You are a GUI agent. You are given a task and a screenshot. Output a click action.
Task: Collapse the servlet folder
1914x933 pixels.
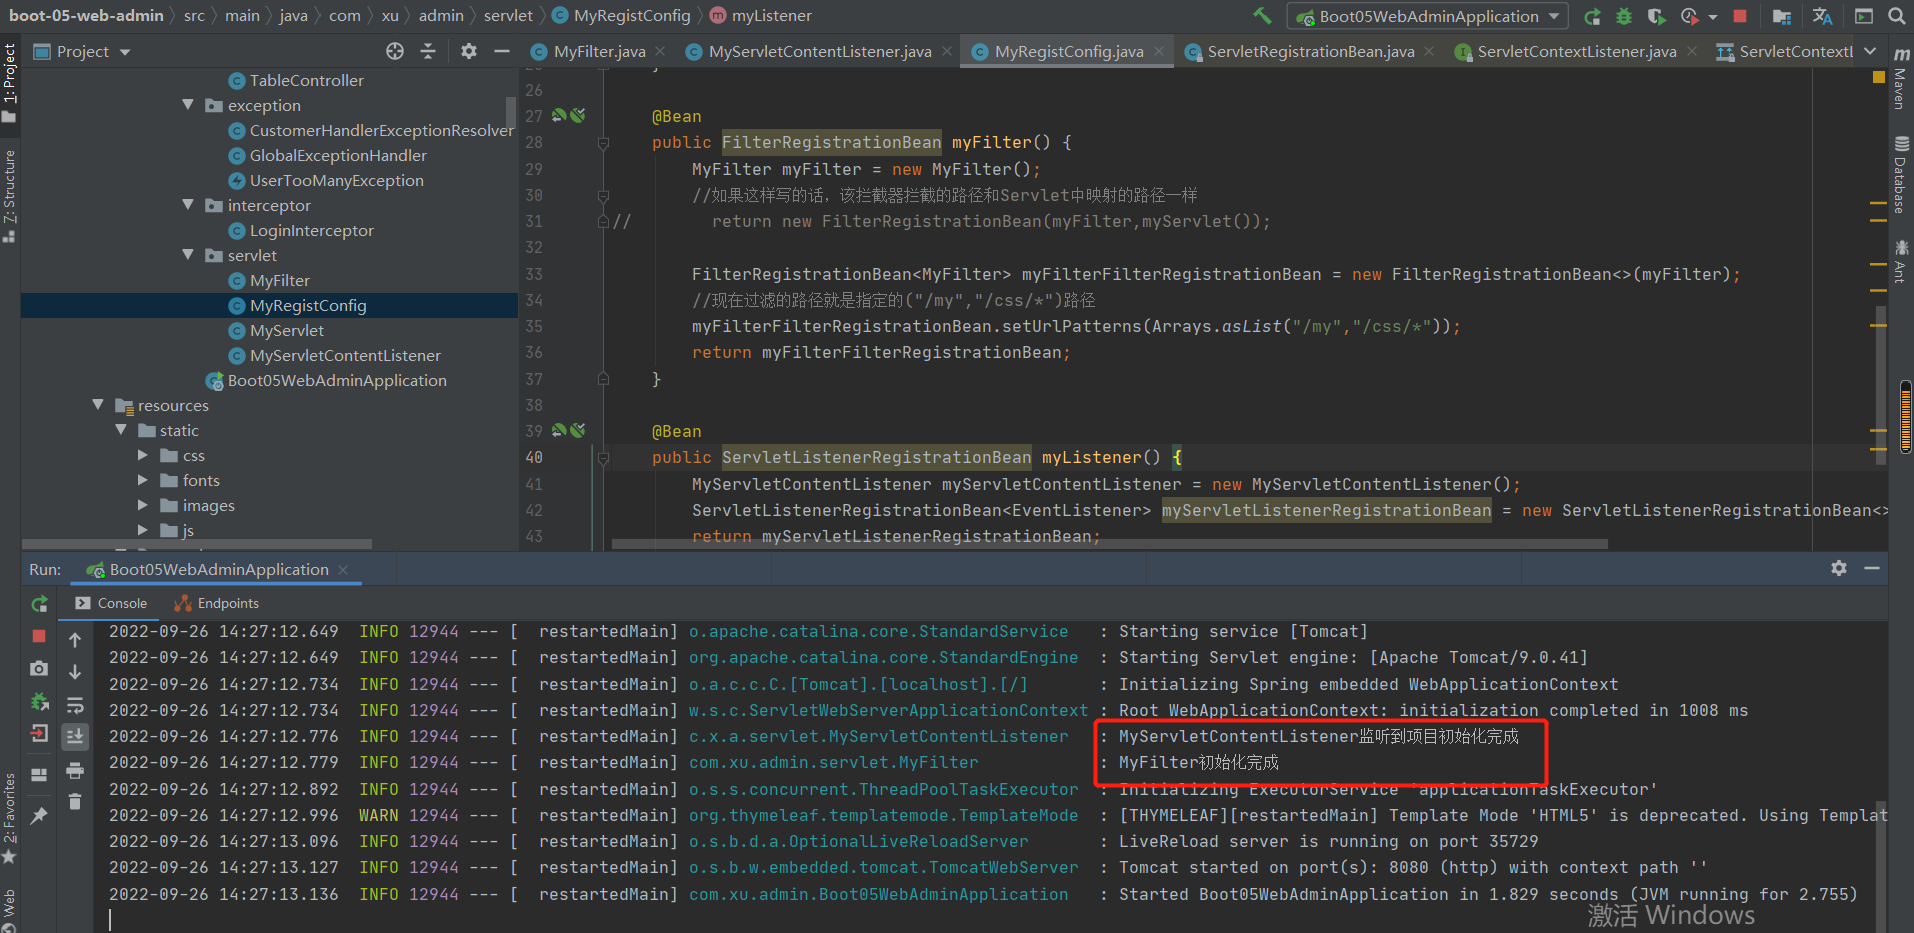tap(188, 255)
